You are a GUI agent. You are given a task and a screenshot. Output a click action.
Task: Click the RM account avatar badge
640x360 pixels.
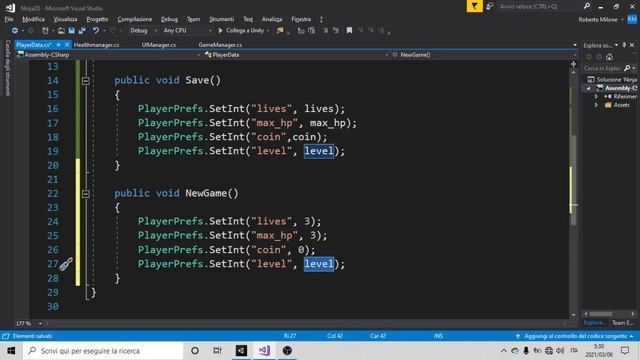[x=632, y=19]
